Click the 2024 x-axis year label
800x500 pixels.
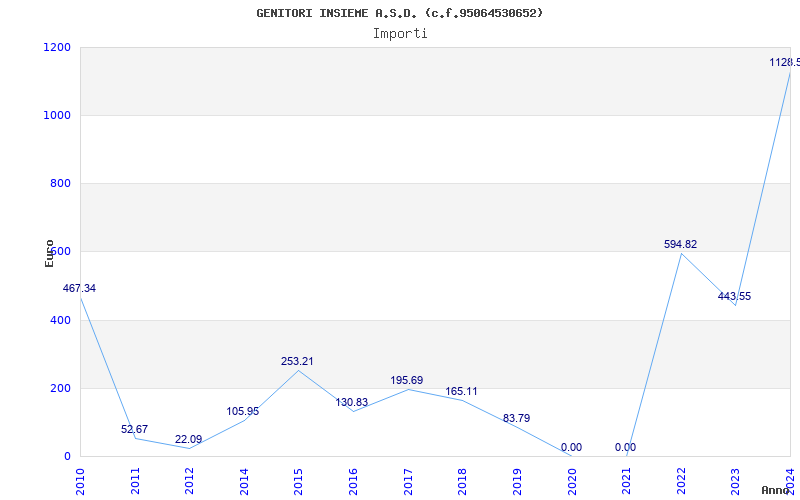[790, 482]
